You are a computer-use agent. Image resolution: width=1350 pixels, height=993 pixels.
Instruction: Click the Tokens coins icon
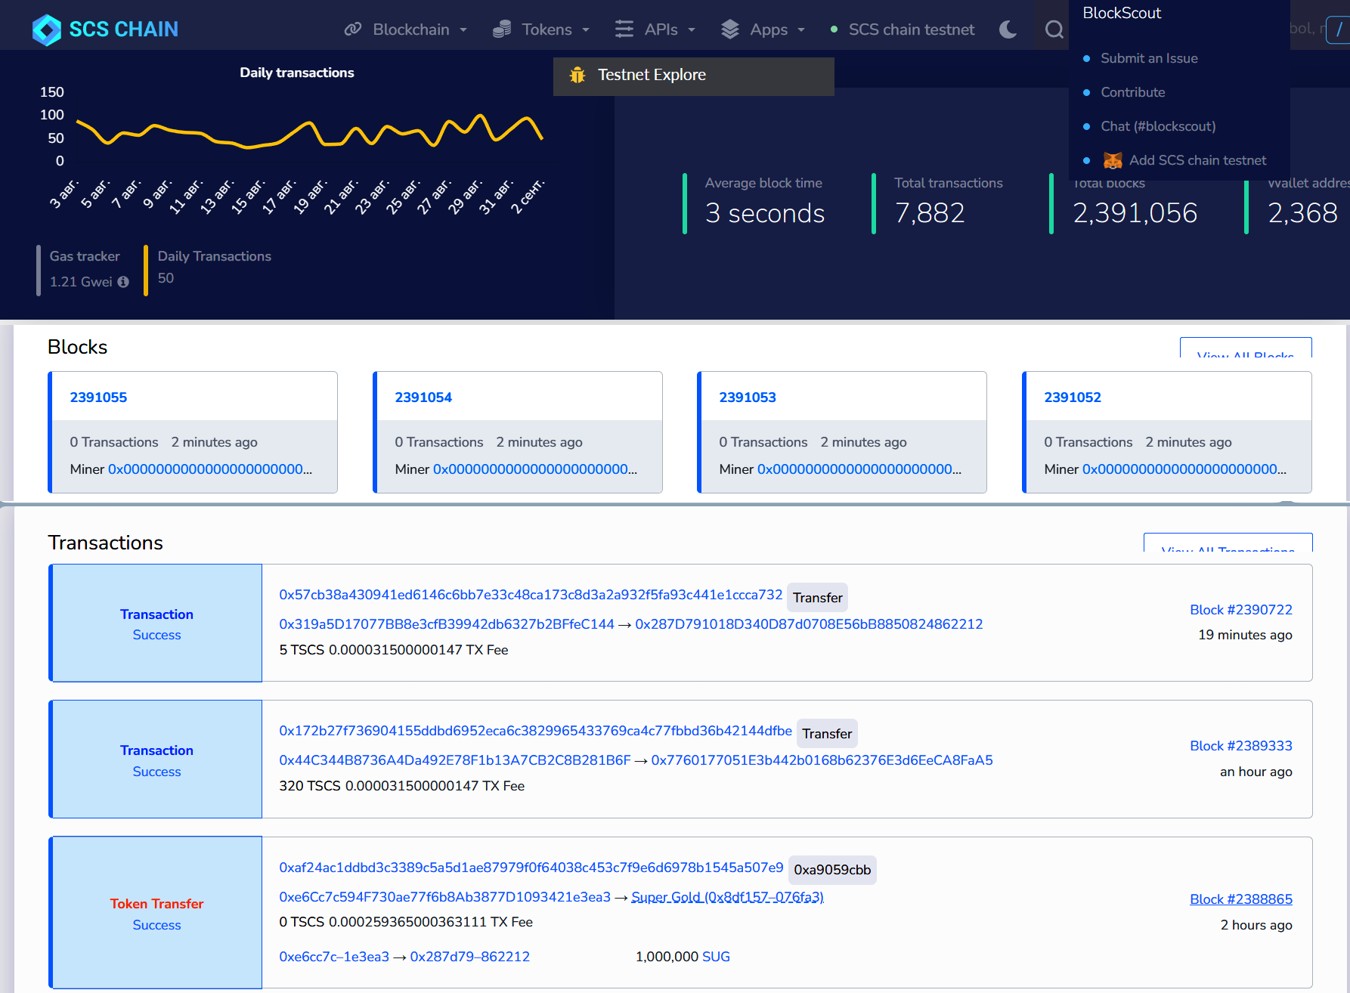[502, 29]
